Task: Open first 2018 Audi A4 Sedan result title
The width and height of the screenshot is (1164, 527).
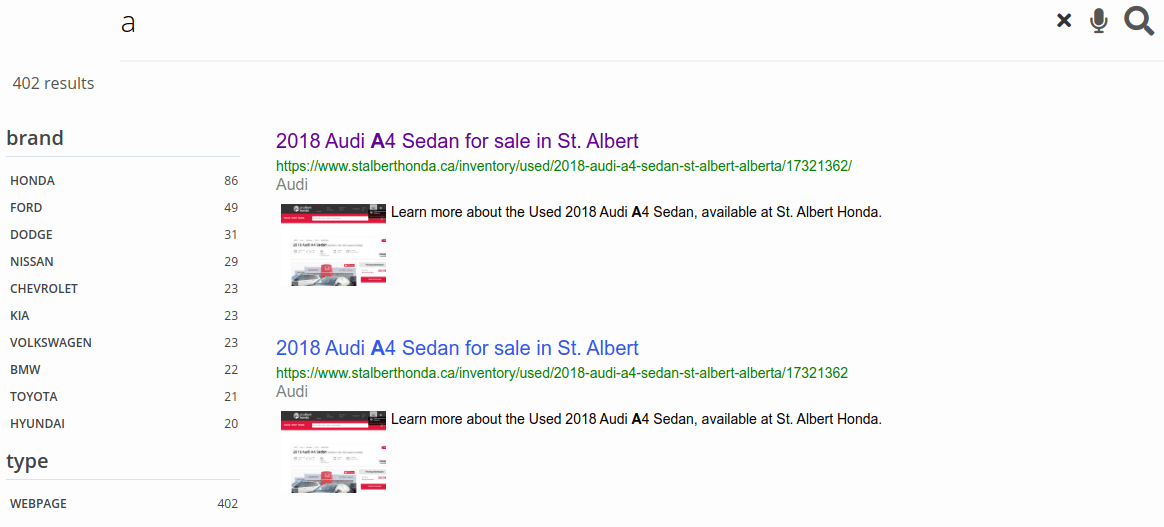Action: point(457,141)
